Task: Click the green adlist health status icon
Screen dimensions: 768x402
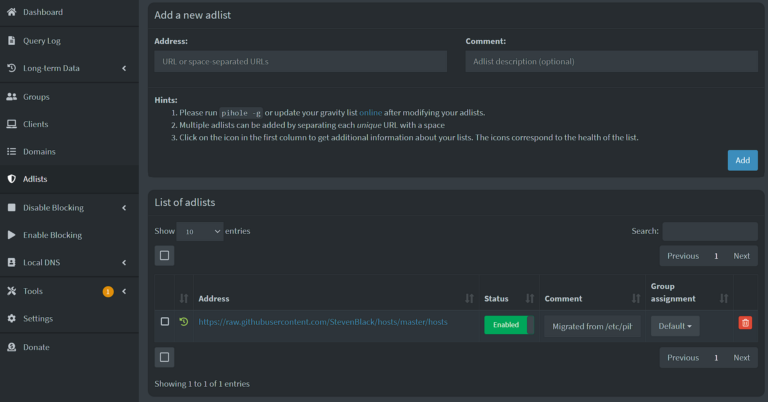Action: point(183,322)
